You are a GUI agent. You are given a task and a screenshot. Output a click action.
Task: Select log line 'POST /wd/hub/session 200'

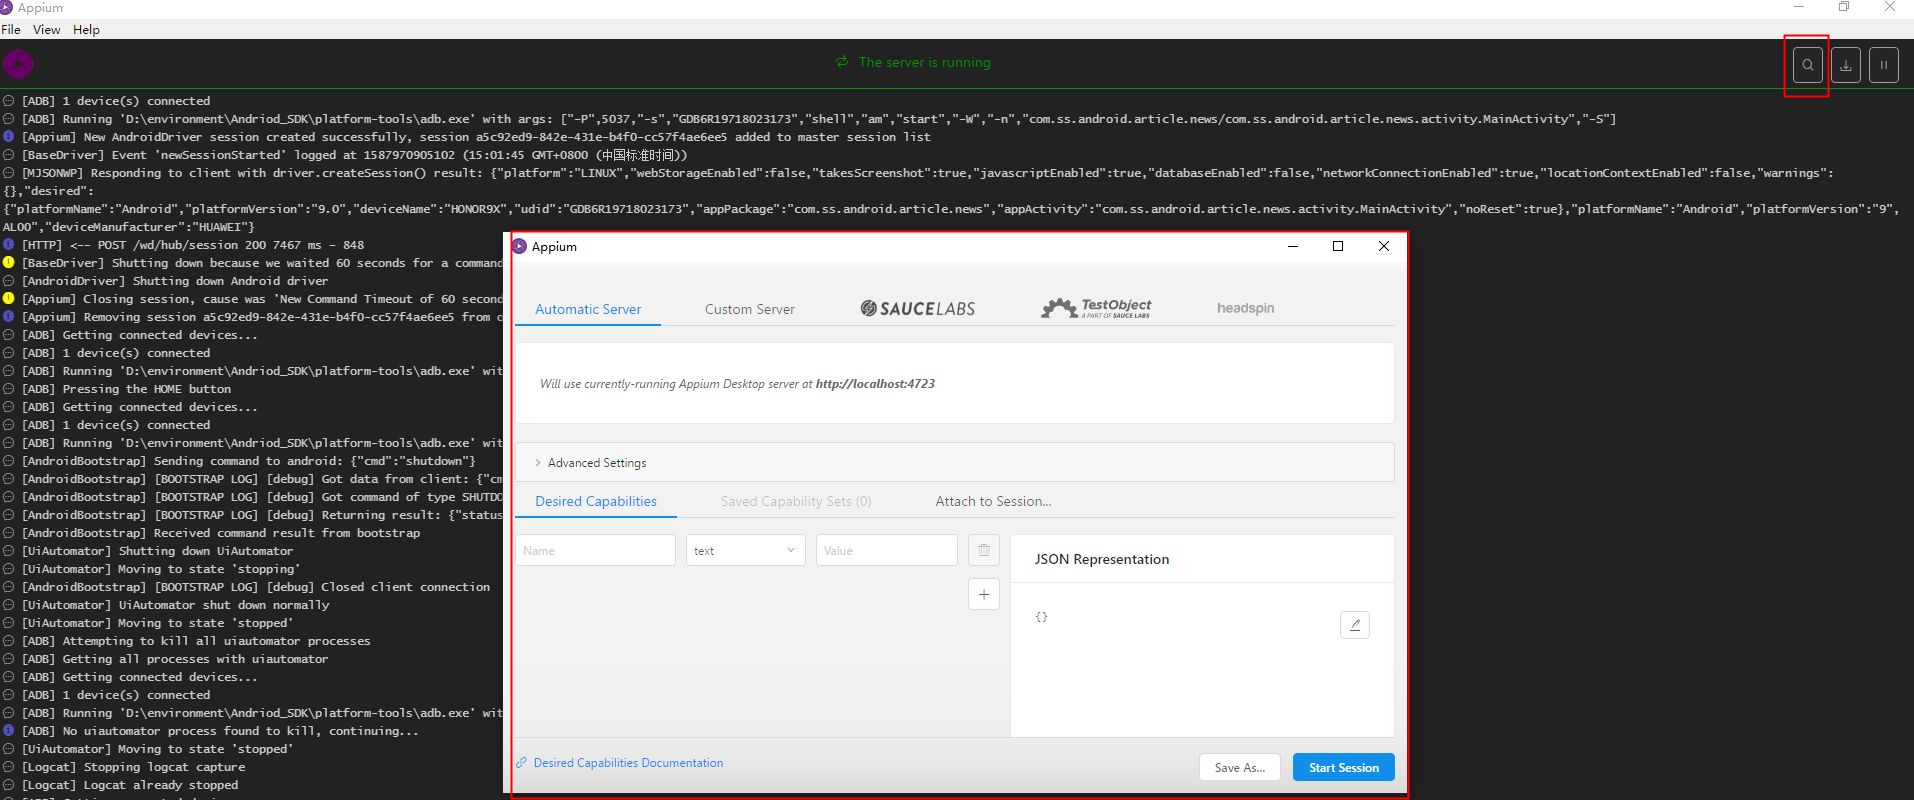pyautogui.click(x=193, y=245)
